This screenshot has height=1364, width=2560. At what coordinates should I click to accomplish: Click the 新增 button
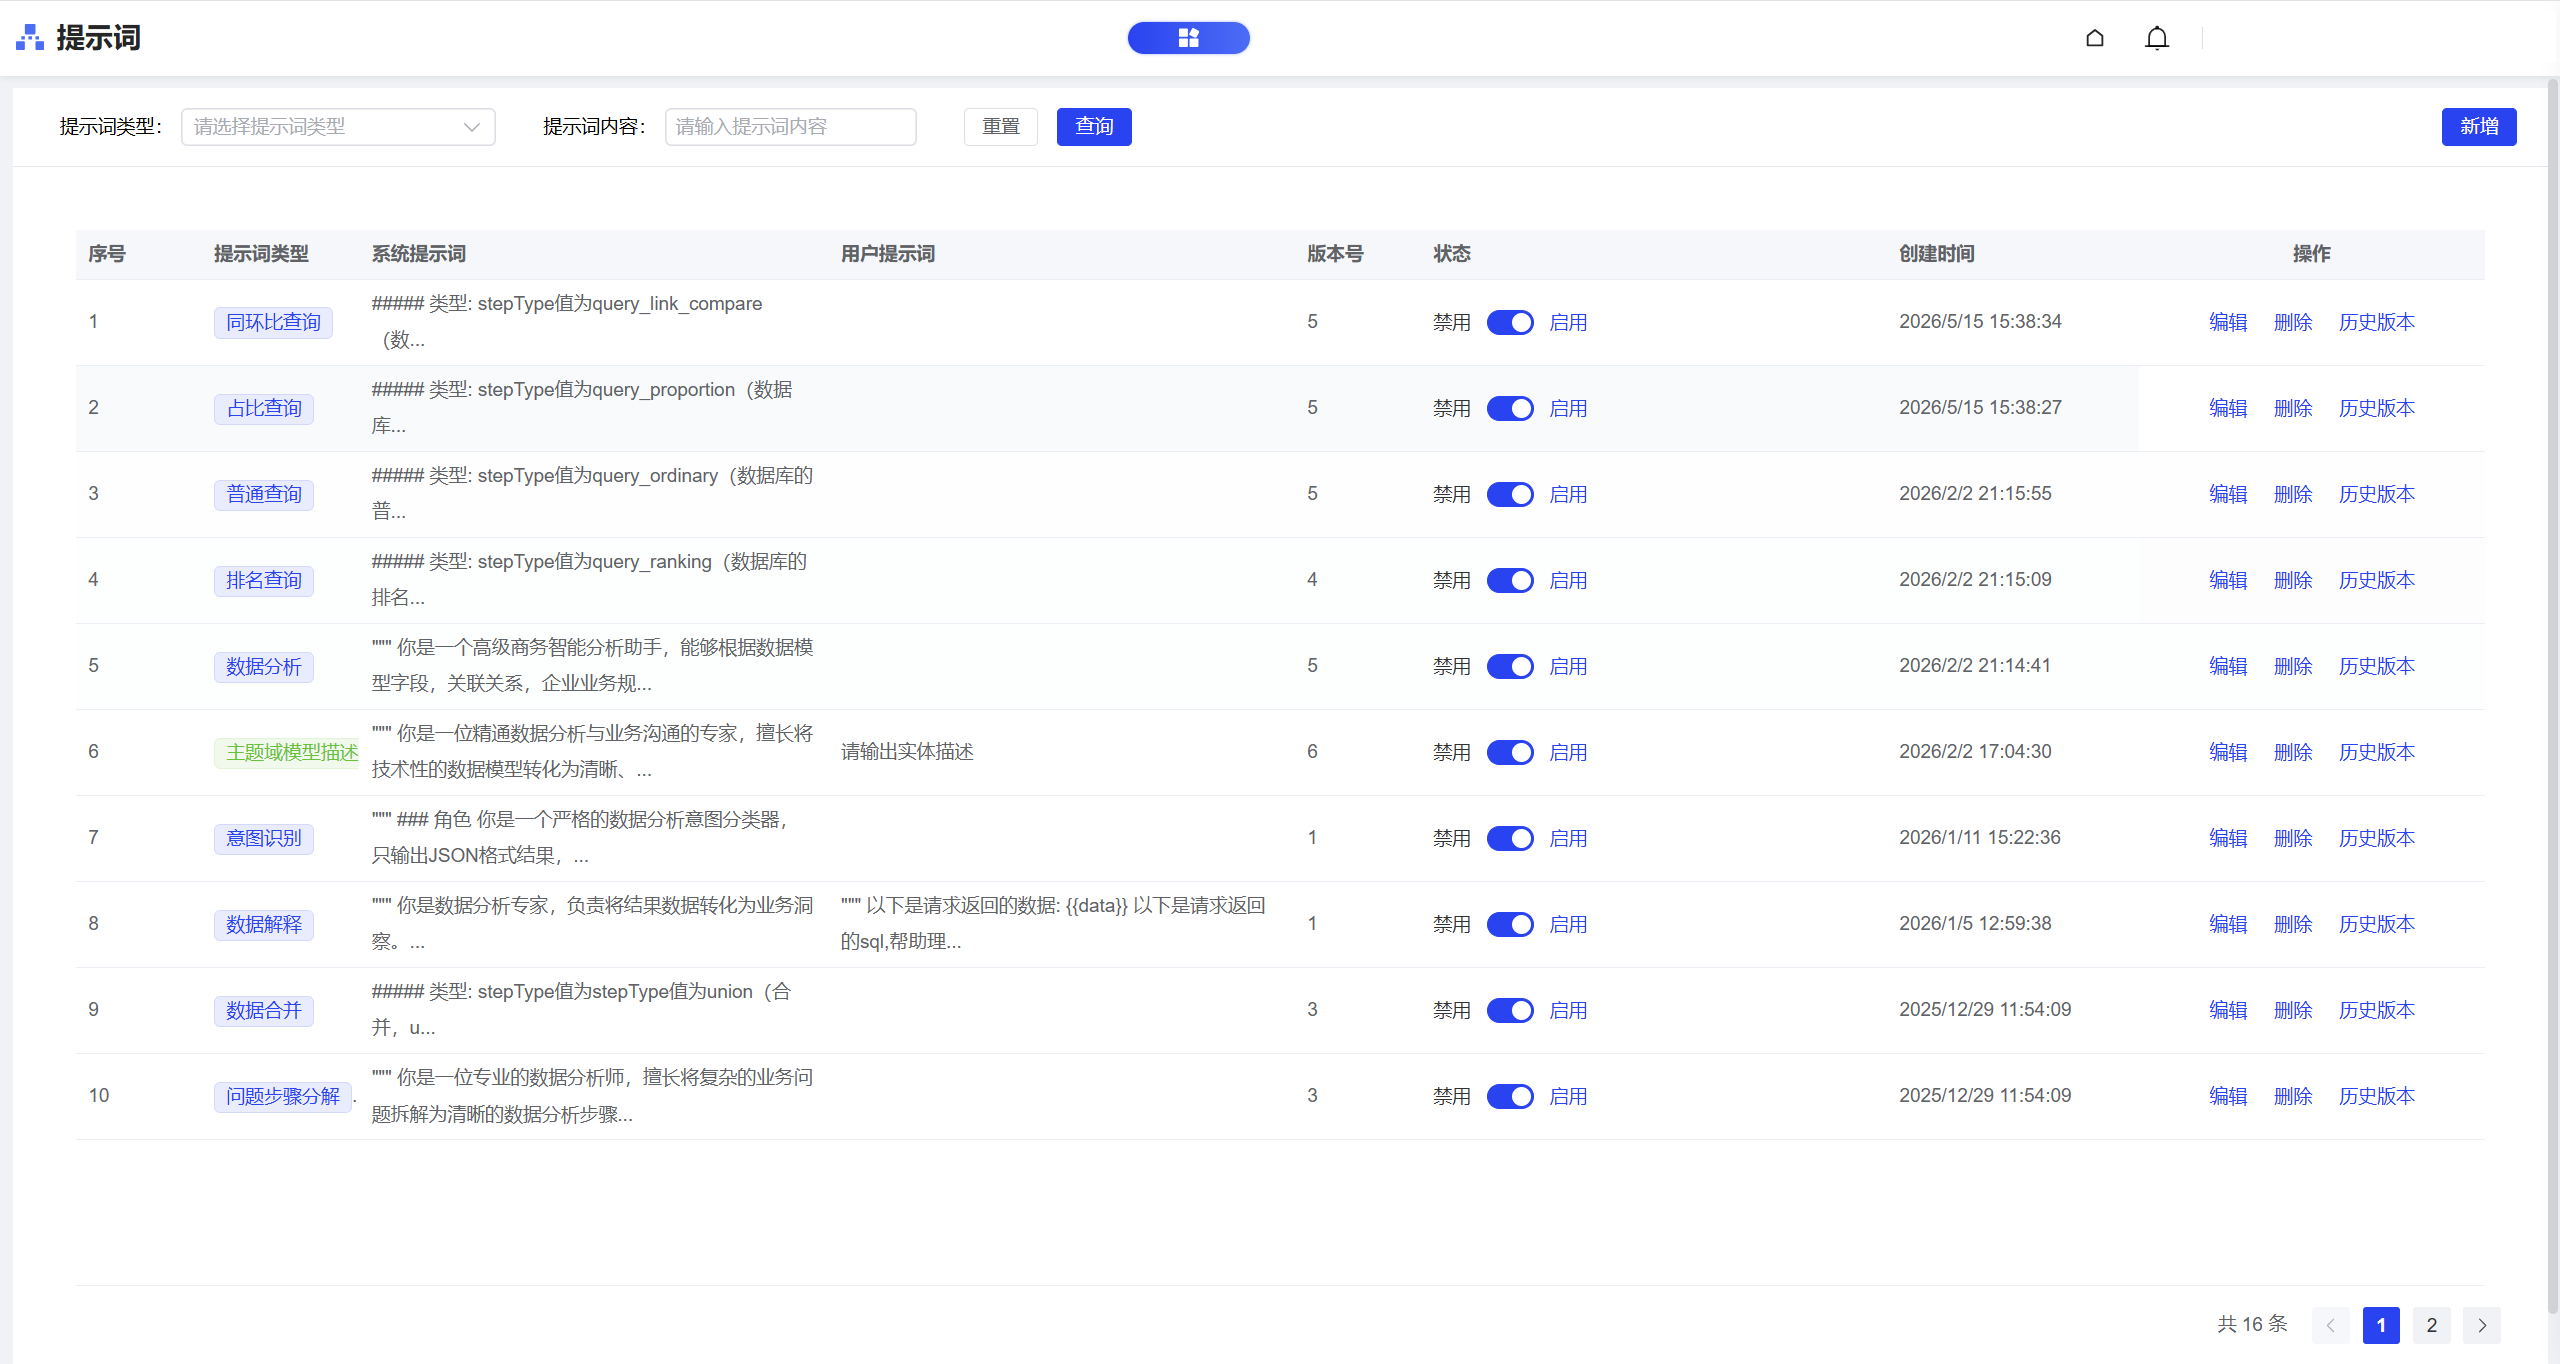2479,127
